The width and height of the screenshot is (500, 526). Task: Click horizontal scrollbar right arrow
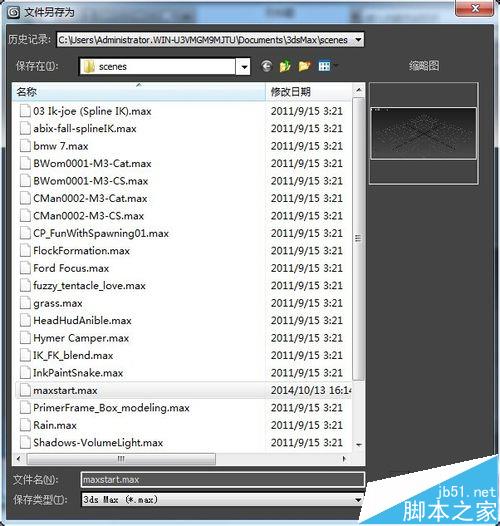pyautogui.click(x=344, y=459)
